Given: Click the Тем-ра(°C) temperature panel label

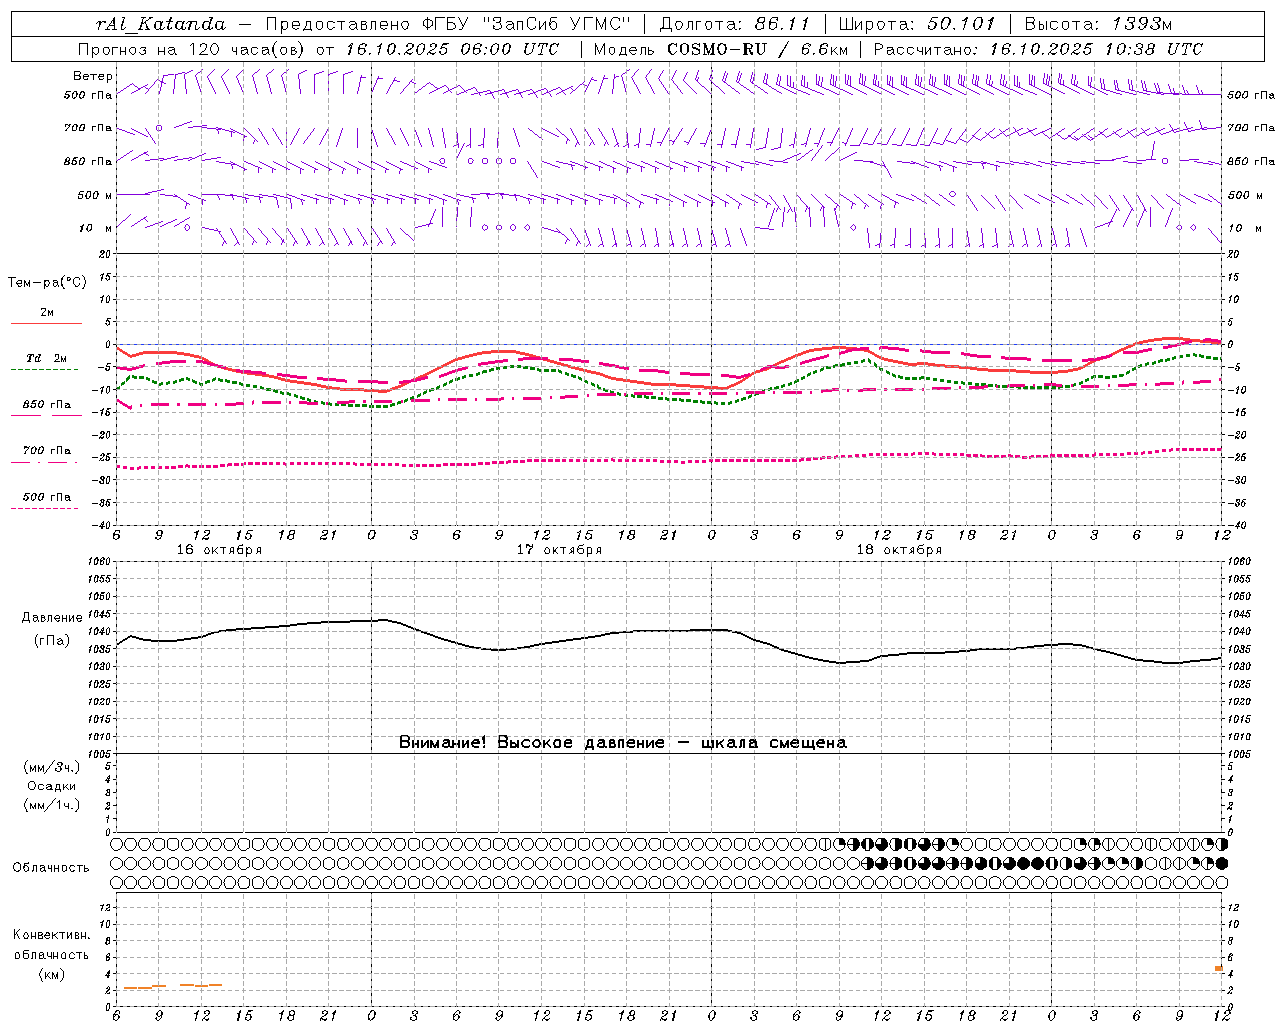Looking at the screenshot, I should [x=48, y=283].
